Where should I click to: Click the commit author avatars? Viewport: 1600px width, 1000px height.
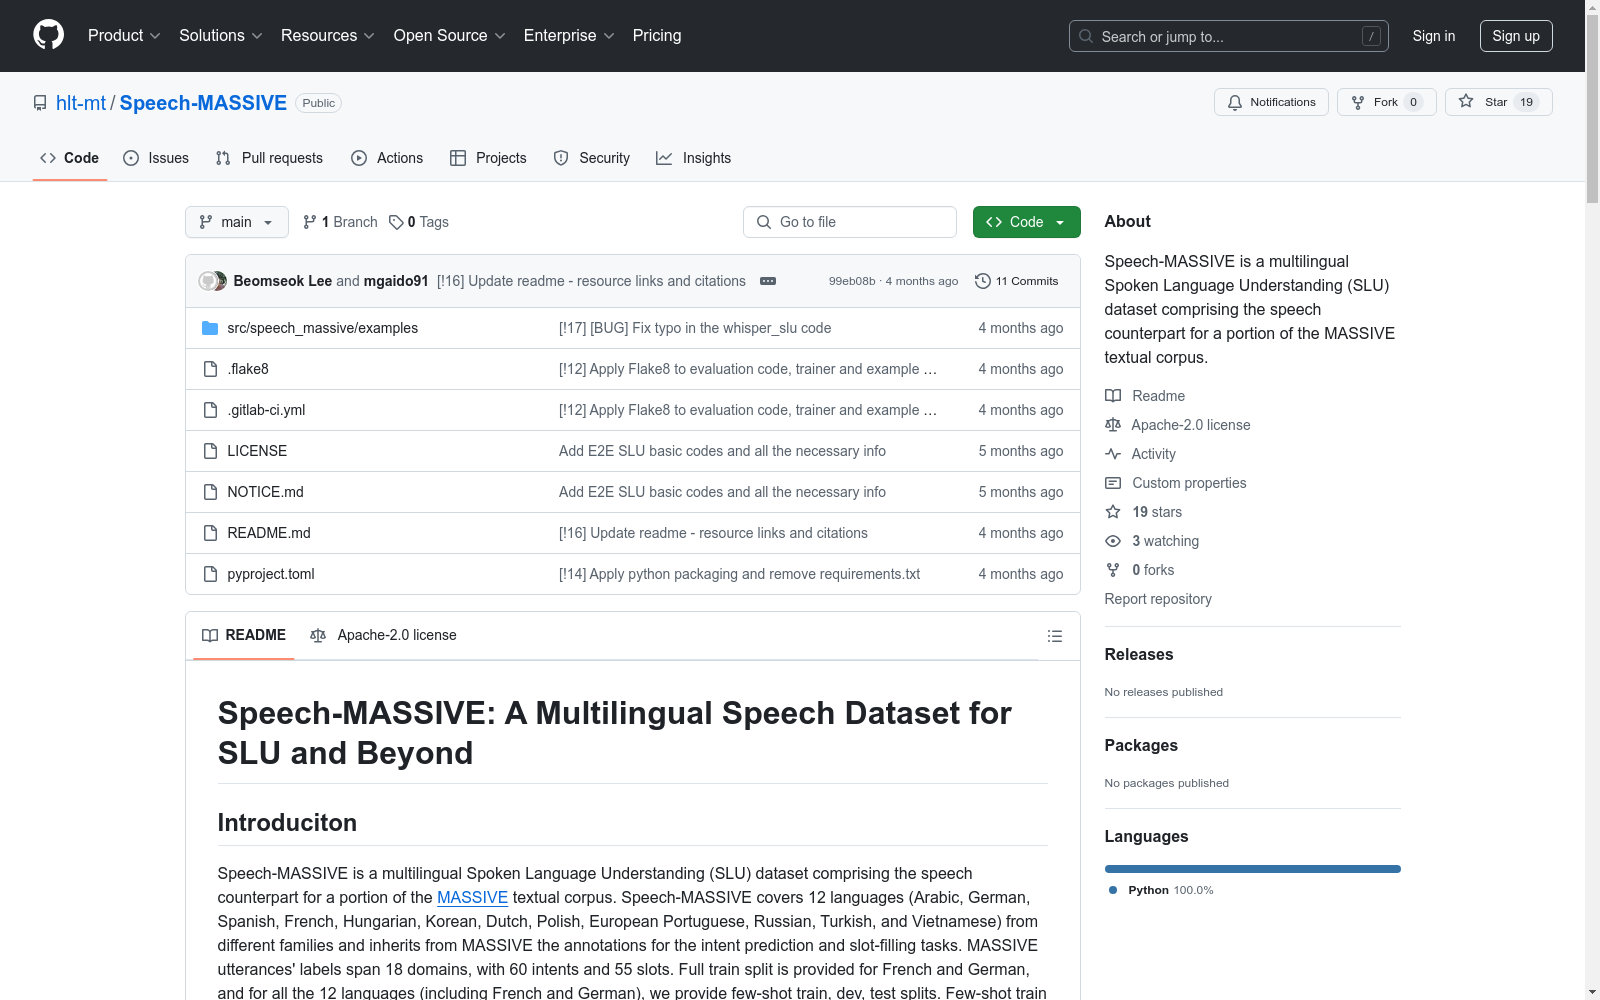[213, 281]
